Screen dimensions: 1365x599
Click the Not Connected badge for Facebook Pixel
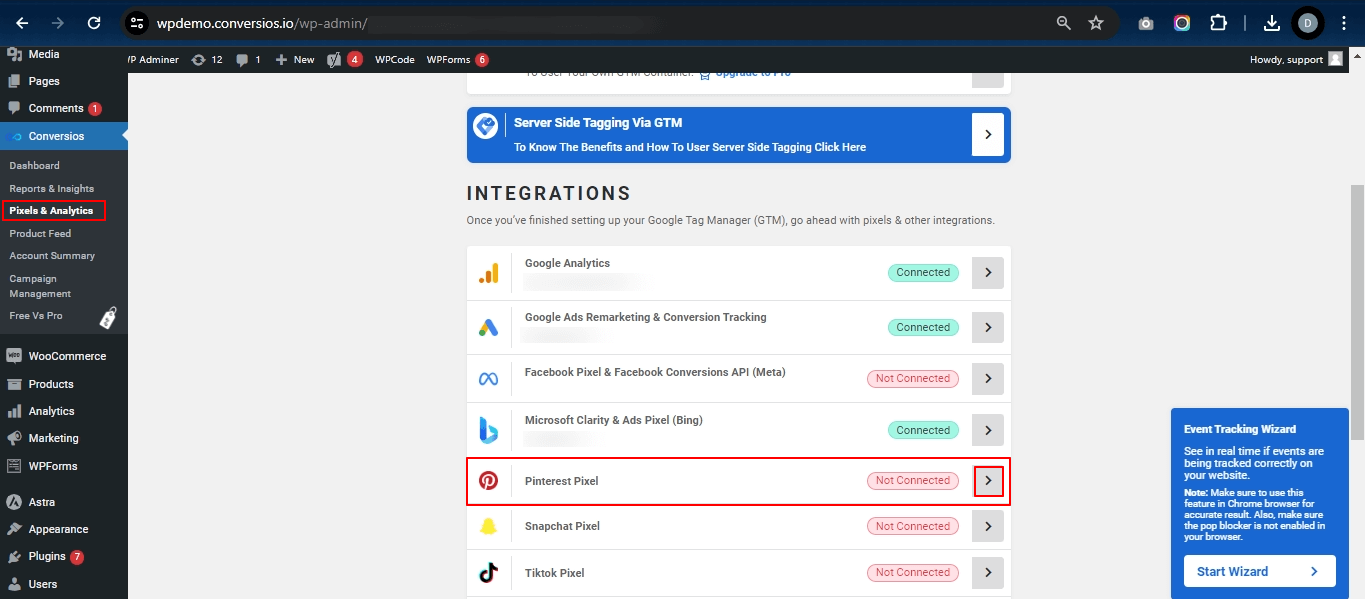(x=913, y=379)
